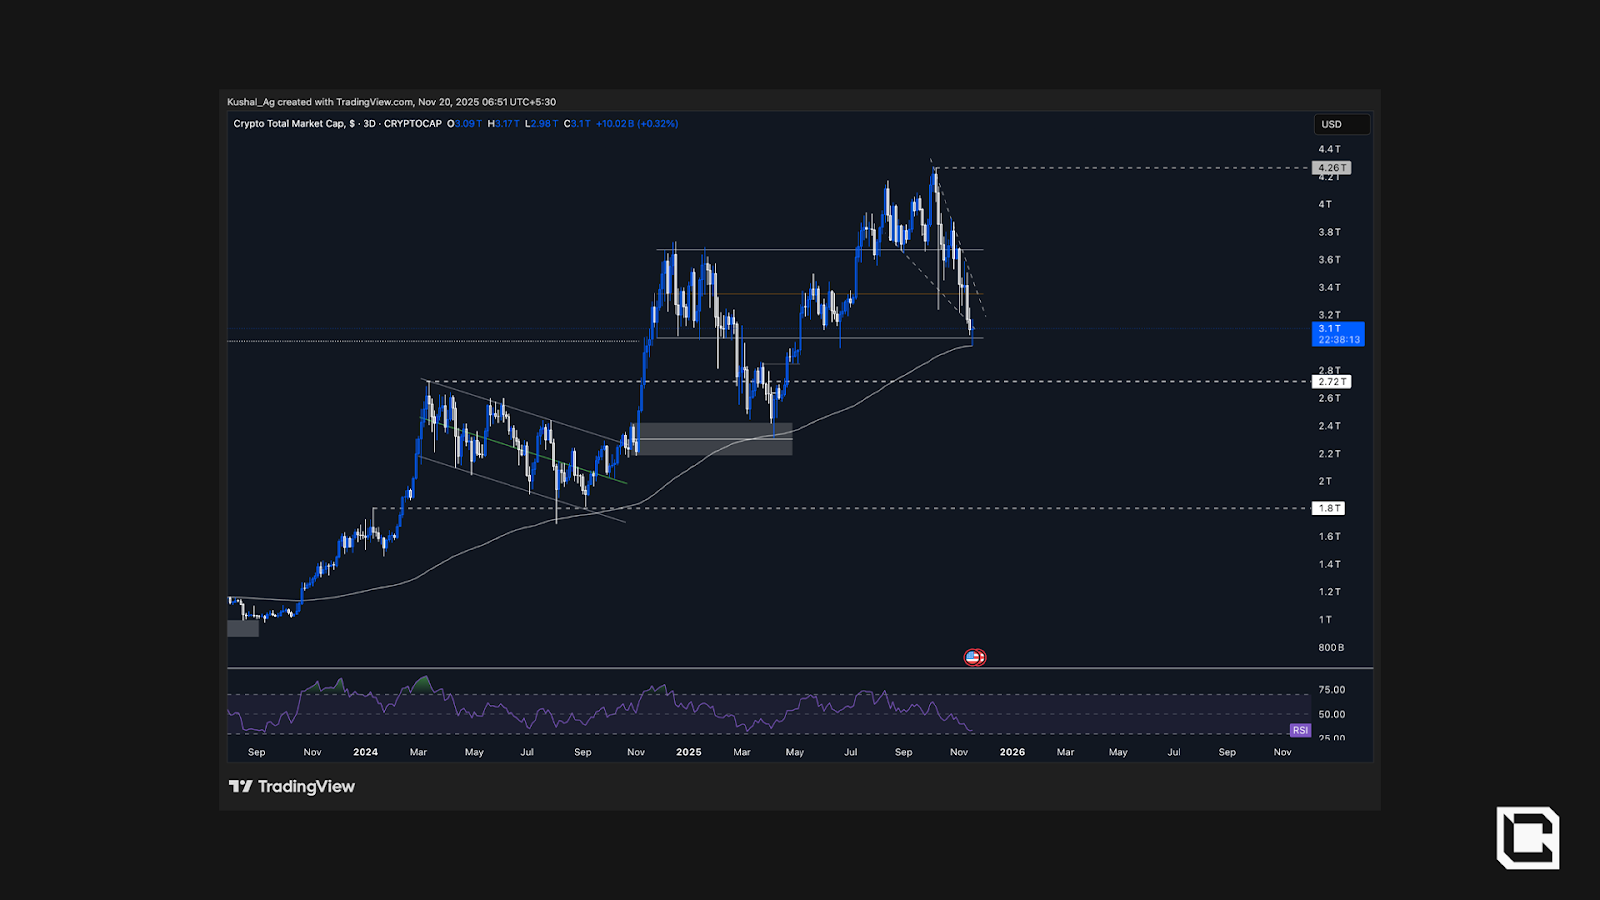Click the 1.8T price level label
The height and width of the screenshot is (900, 1600).
click(1329, 508)
